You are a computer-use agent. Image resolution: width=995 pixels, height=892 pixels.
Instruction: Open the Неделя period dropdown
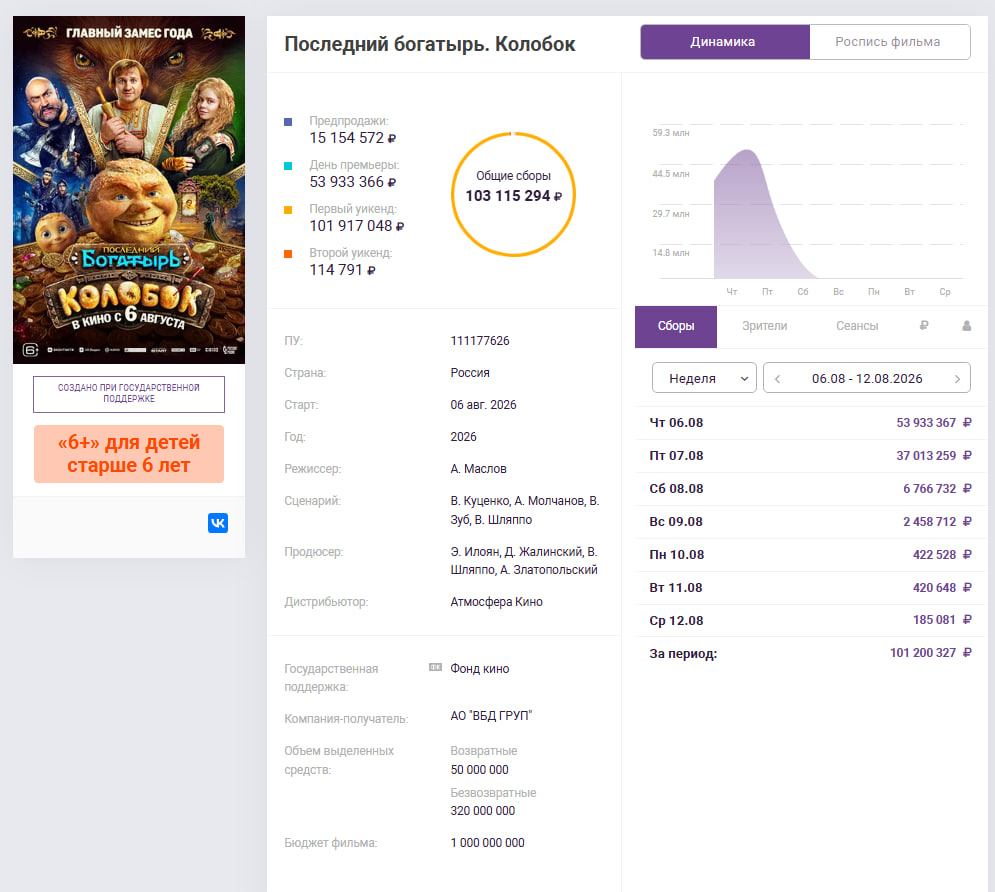pos(704,378)
